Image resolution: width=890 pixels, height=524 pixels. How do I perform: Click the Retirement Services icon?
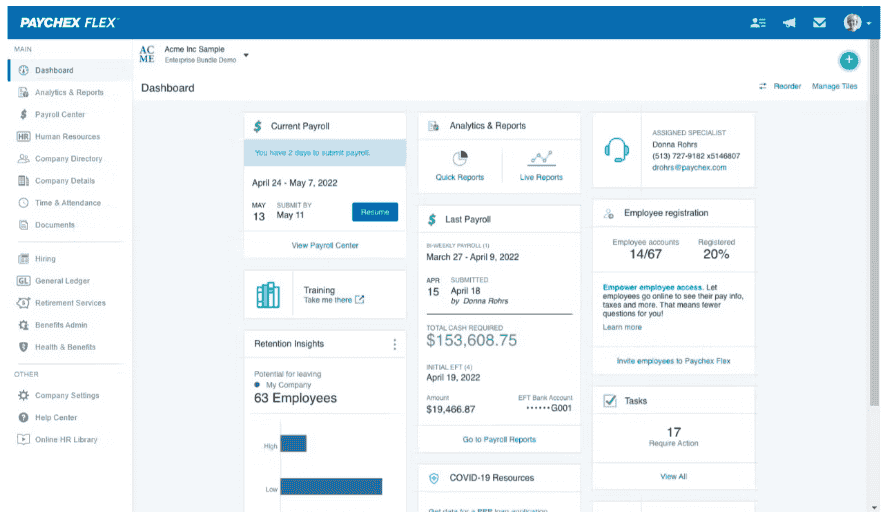tap(23, 303)
